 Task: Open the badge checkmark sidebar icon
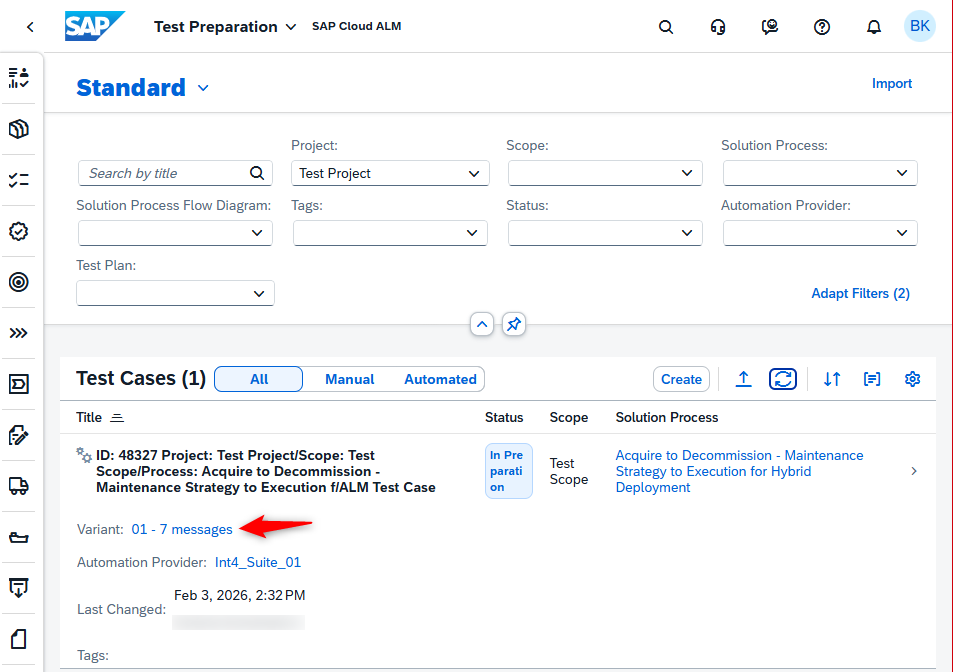point(19,231)
